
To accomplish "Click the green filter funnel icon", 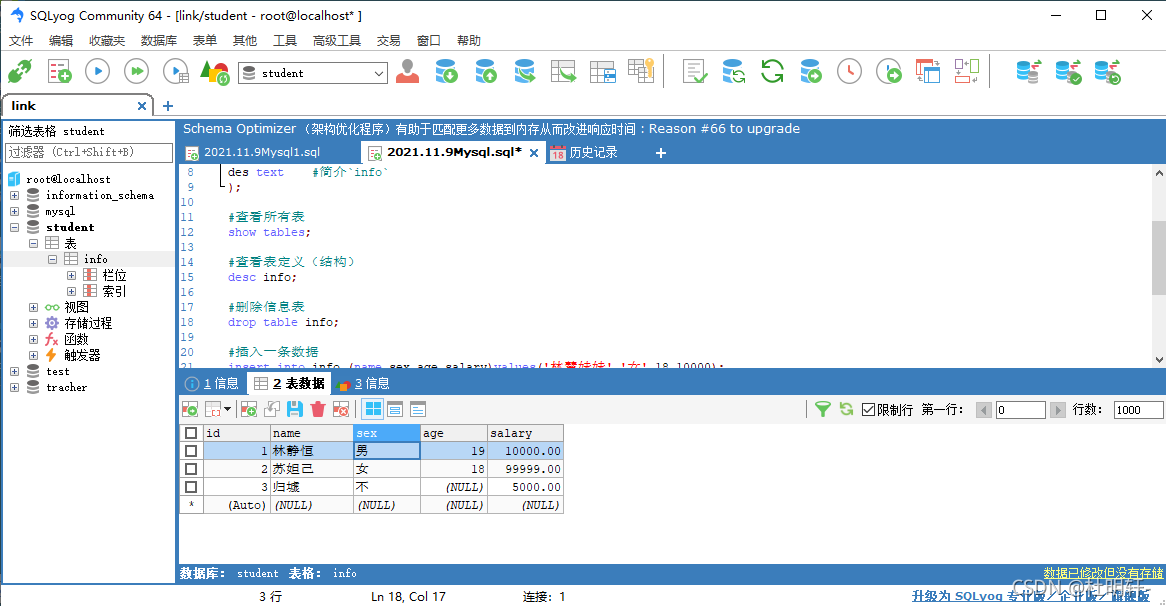I will (x=822, y=409).
